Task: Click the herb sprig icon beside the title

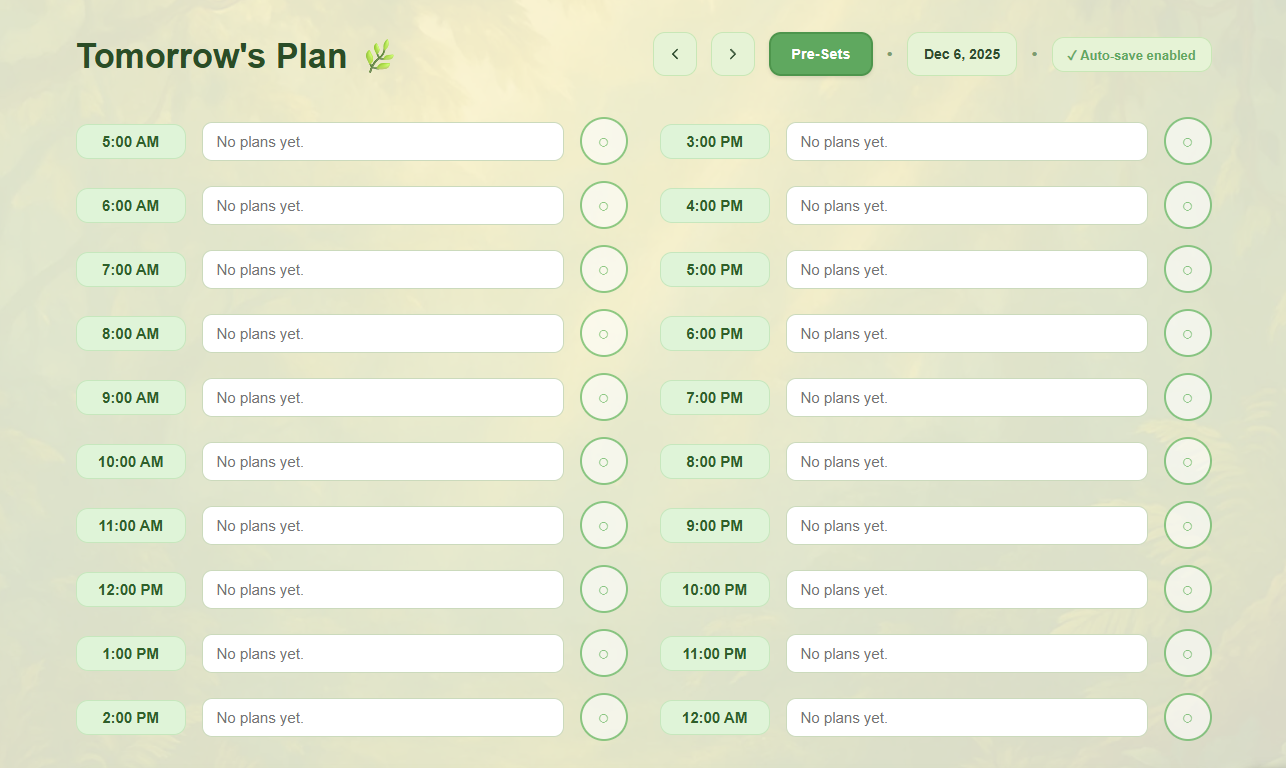Action: coord(379,57)
